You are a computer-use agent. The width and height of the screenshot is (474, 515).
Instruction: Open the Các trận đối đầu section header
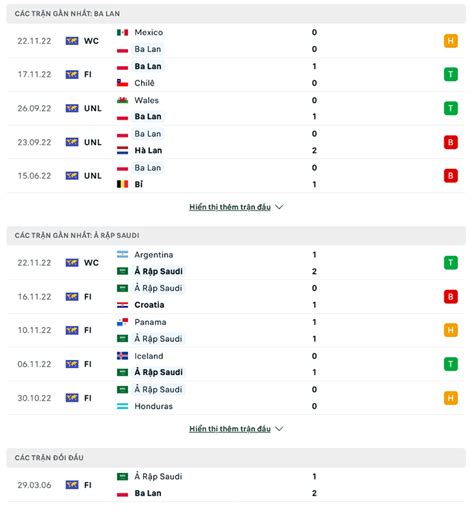pyautogui.click(x=236, y=457)
